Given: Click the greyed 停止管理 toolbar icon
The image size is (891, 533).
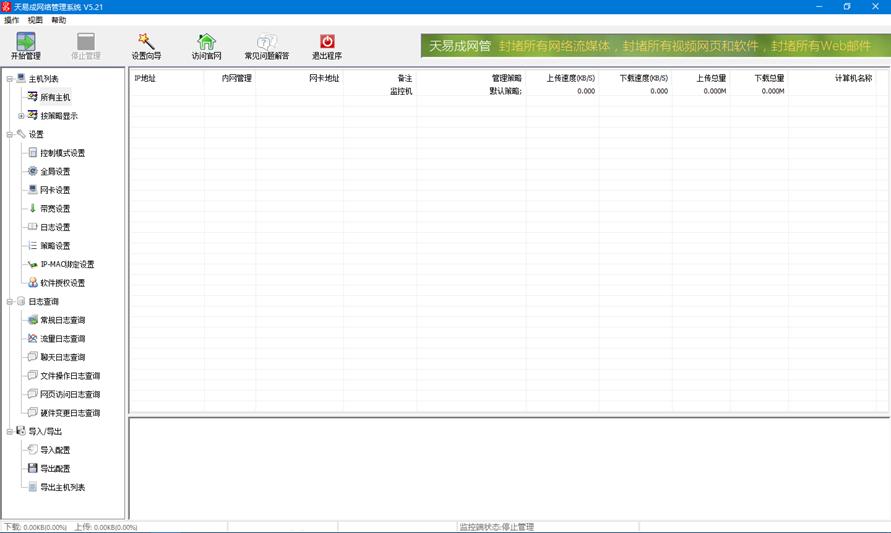Looking at the screenshot, I should pyautogui.click(x=86, y=41).
